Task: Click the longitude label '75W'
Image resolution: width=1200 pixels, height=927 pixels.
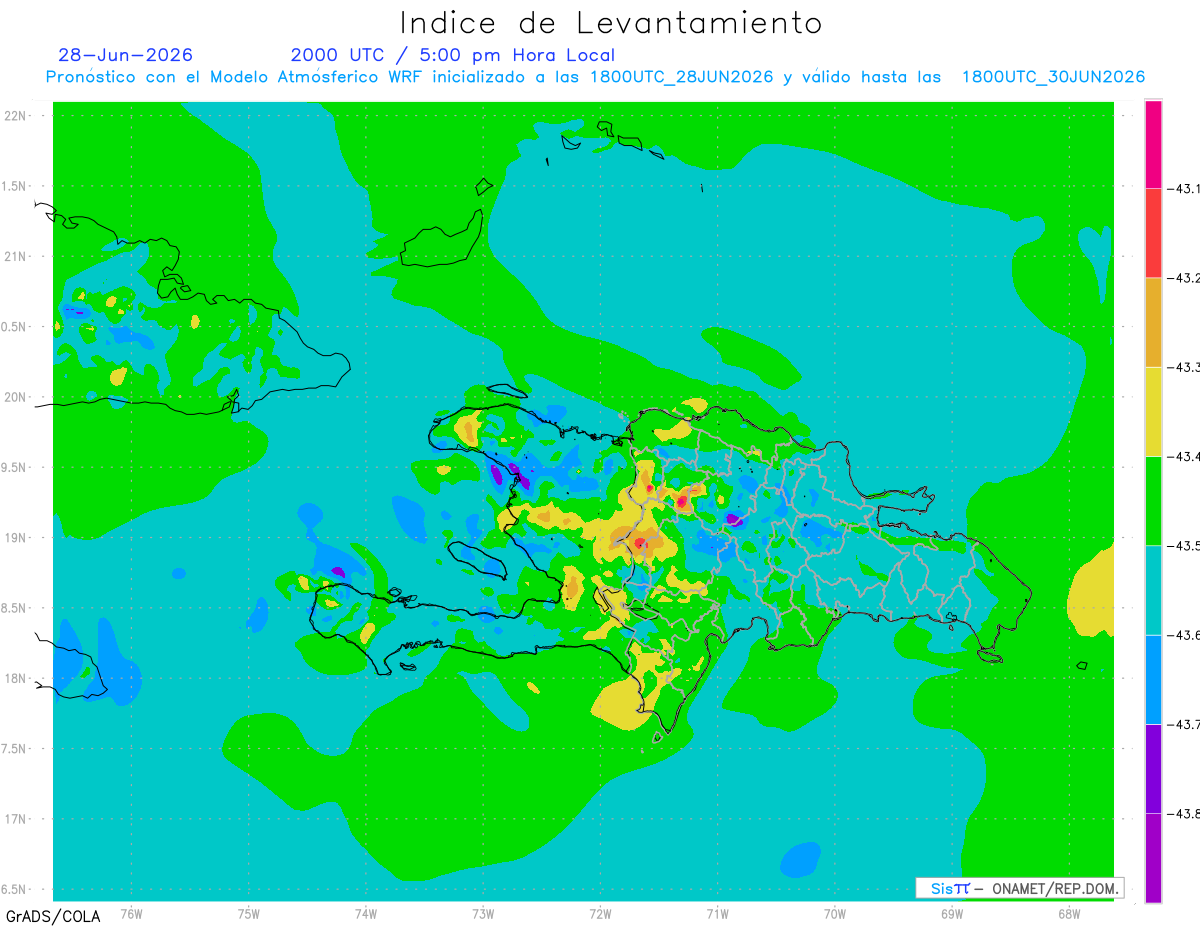Action: 249,914
